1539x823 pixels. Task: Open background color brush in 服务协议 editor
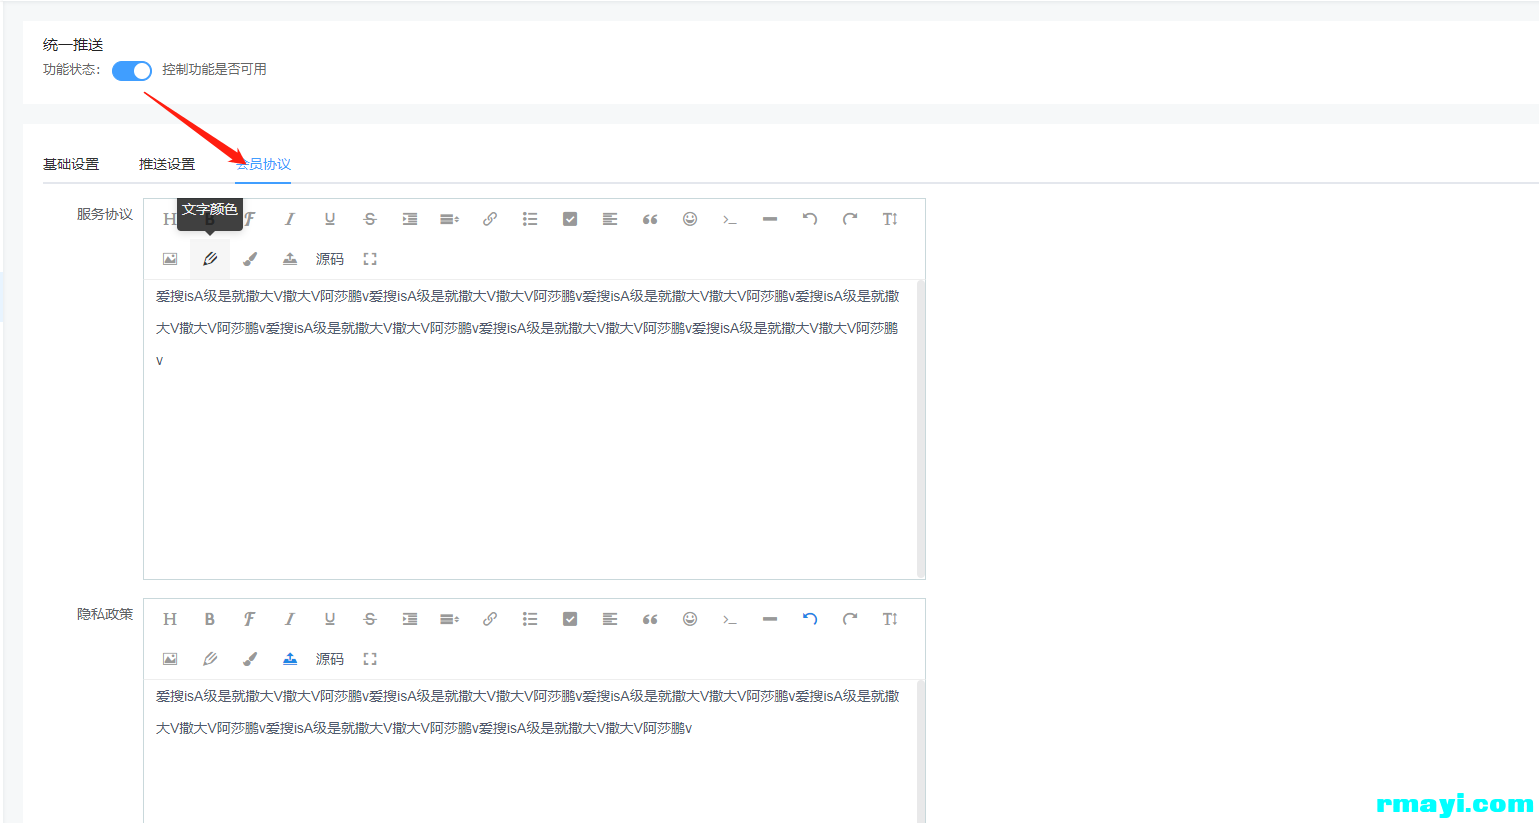pos(250,259)
